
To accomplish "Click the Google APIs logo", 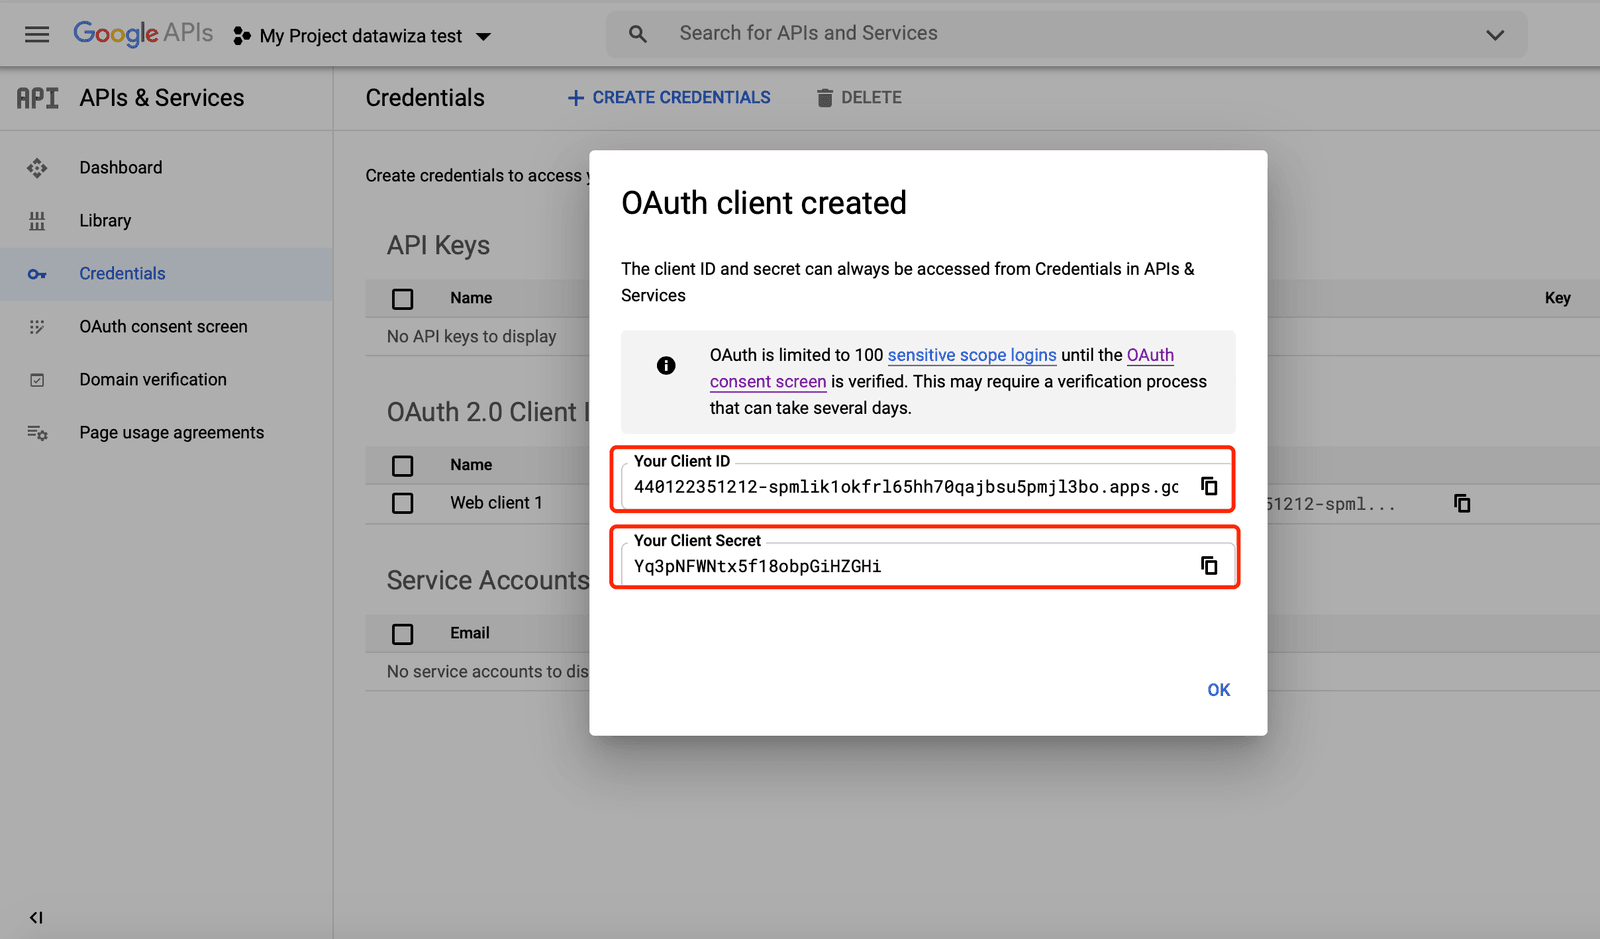I will point(143,34).
